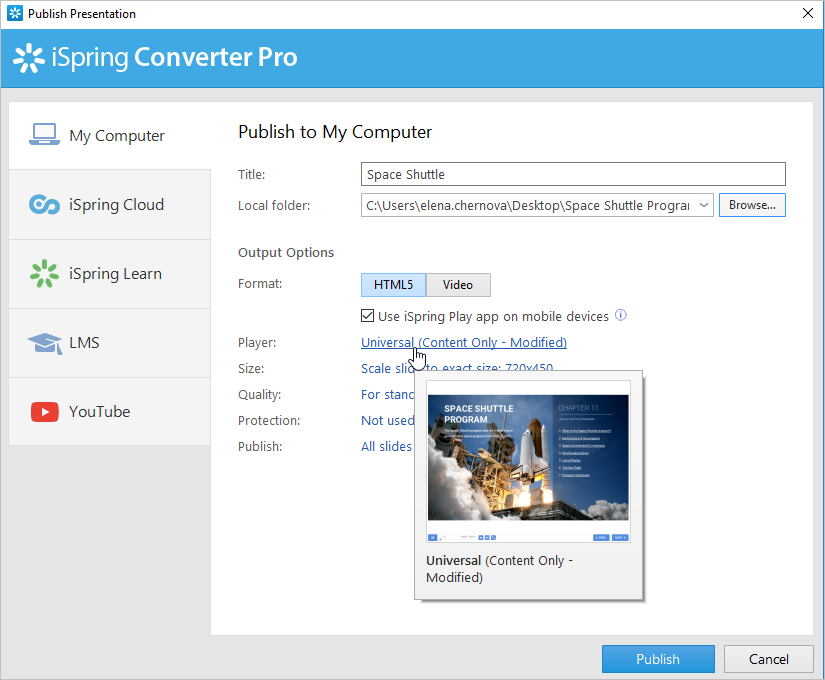
Task: Click the Publish button
Action: tap(658, 659)
